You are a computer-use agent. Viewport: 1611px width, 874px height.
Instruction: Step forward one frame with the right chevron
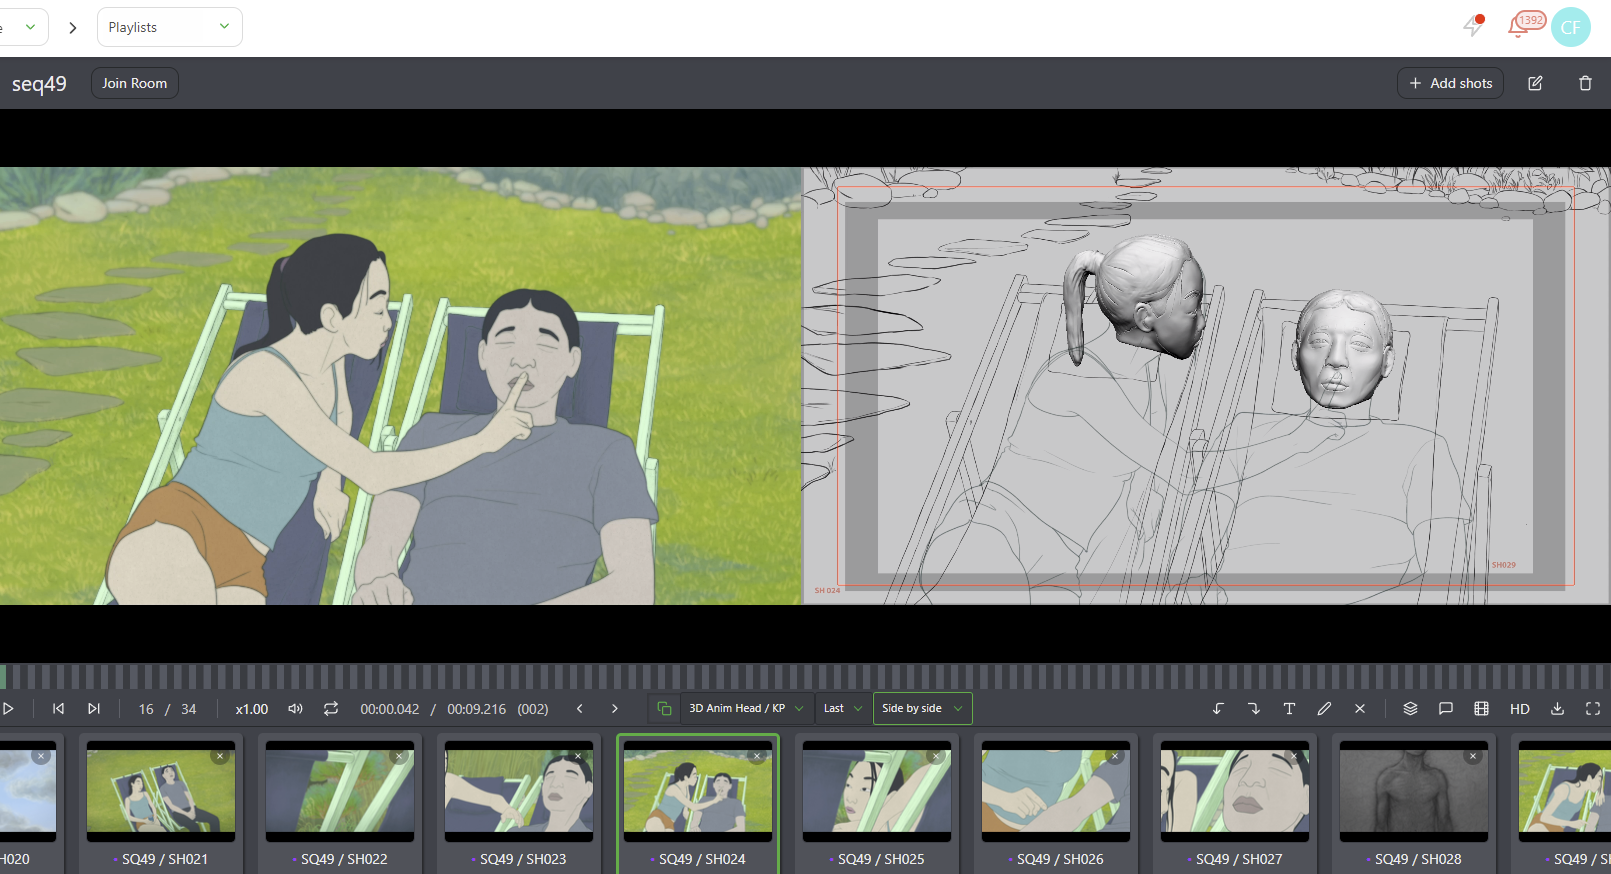point(615,709)
